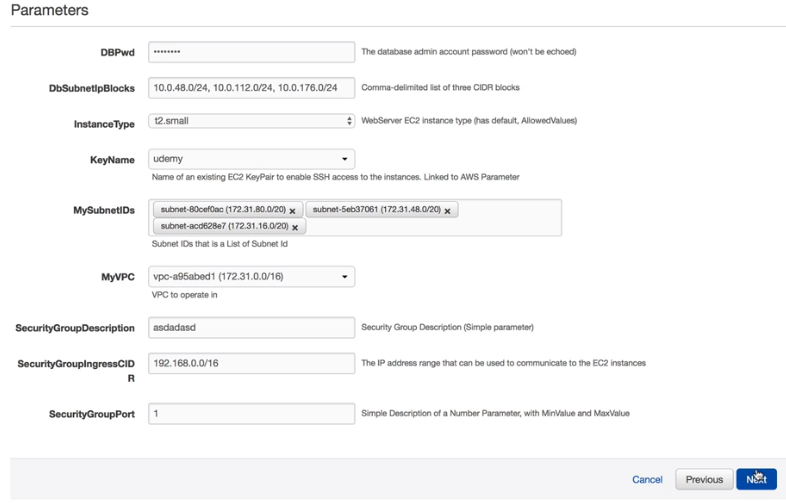Delete the subnet-acd628e7 tag with x

point(296,228)
